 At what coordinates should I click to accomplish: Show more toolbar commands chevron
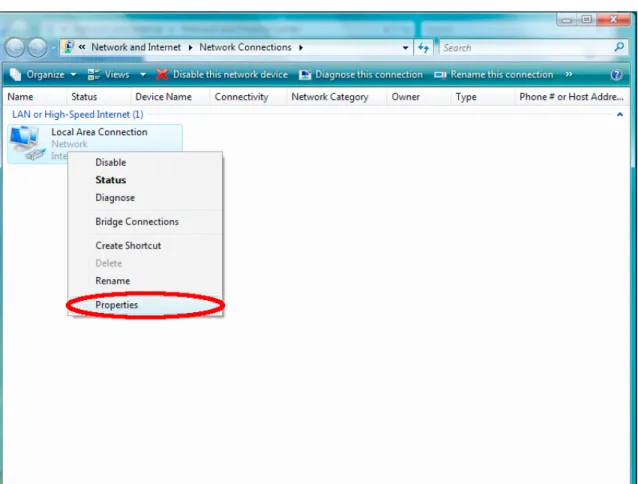[x=569, y=74]
